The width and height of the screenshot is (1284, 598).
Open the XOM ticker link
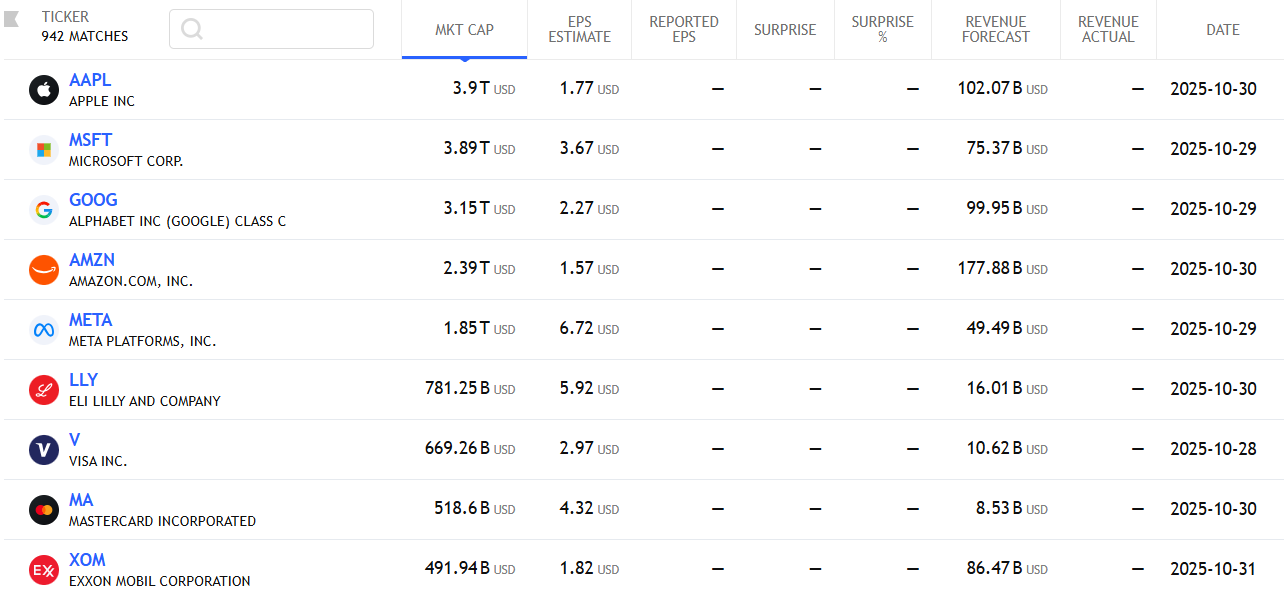(87, 560)
